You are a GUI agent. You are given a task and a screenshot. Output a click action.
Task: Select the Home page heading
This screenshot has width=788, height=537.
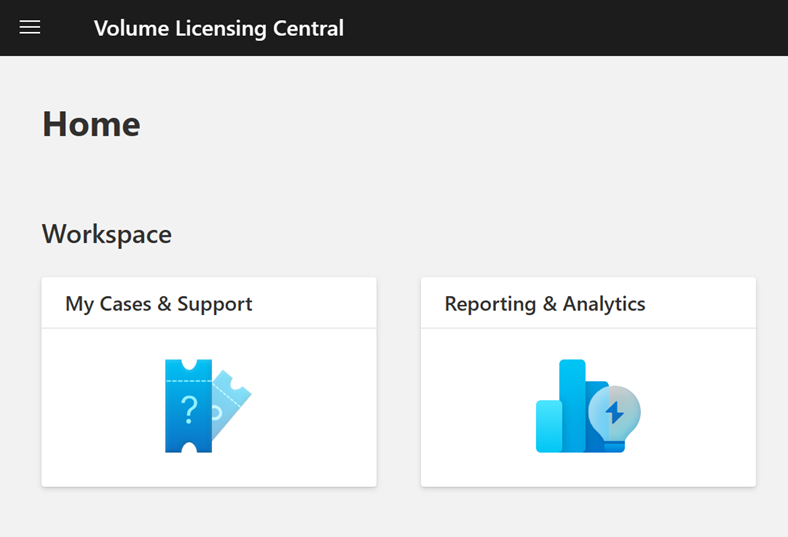click(91, 124)
